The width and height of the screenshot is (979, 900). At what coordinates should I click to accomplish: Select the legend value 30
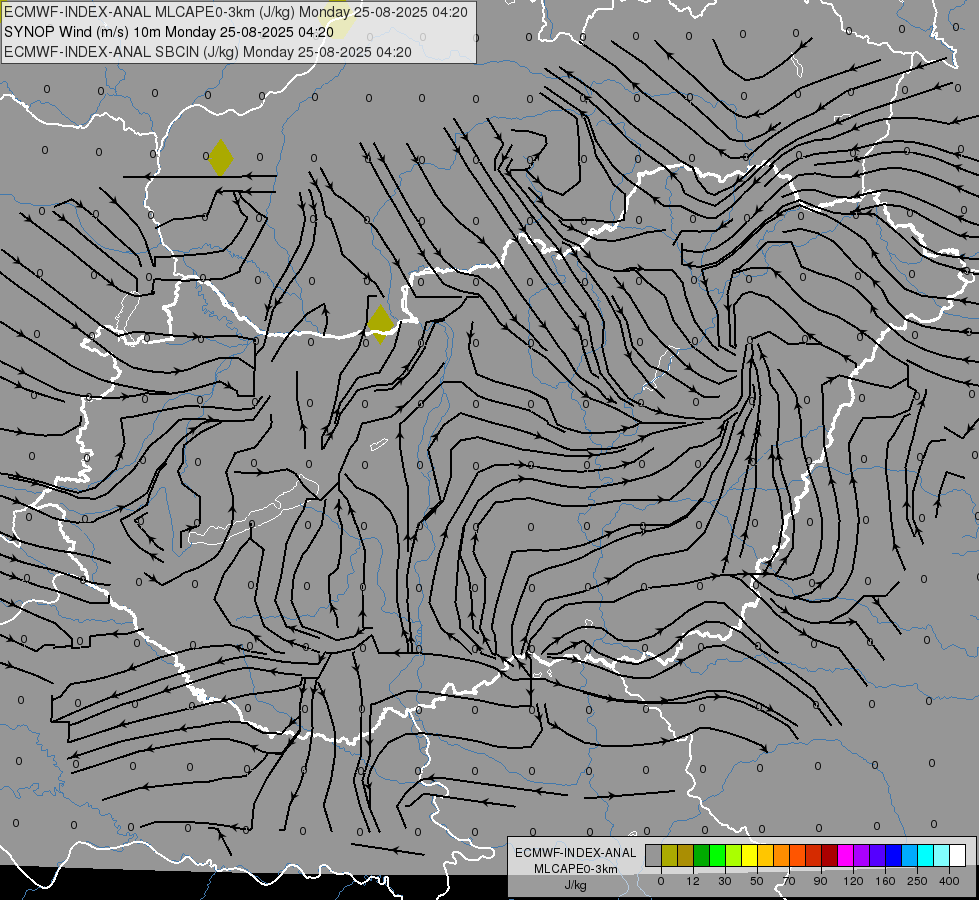pyautogui.click(x=725, y=881)
